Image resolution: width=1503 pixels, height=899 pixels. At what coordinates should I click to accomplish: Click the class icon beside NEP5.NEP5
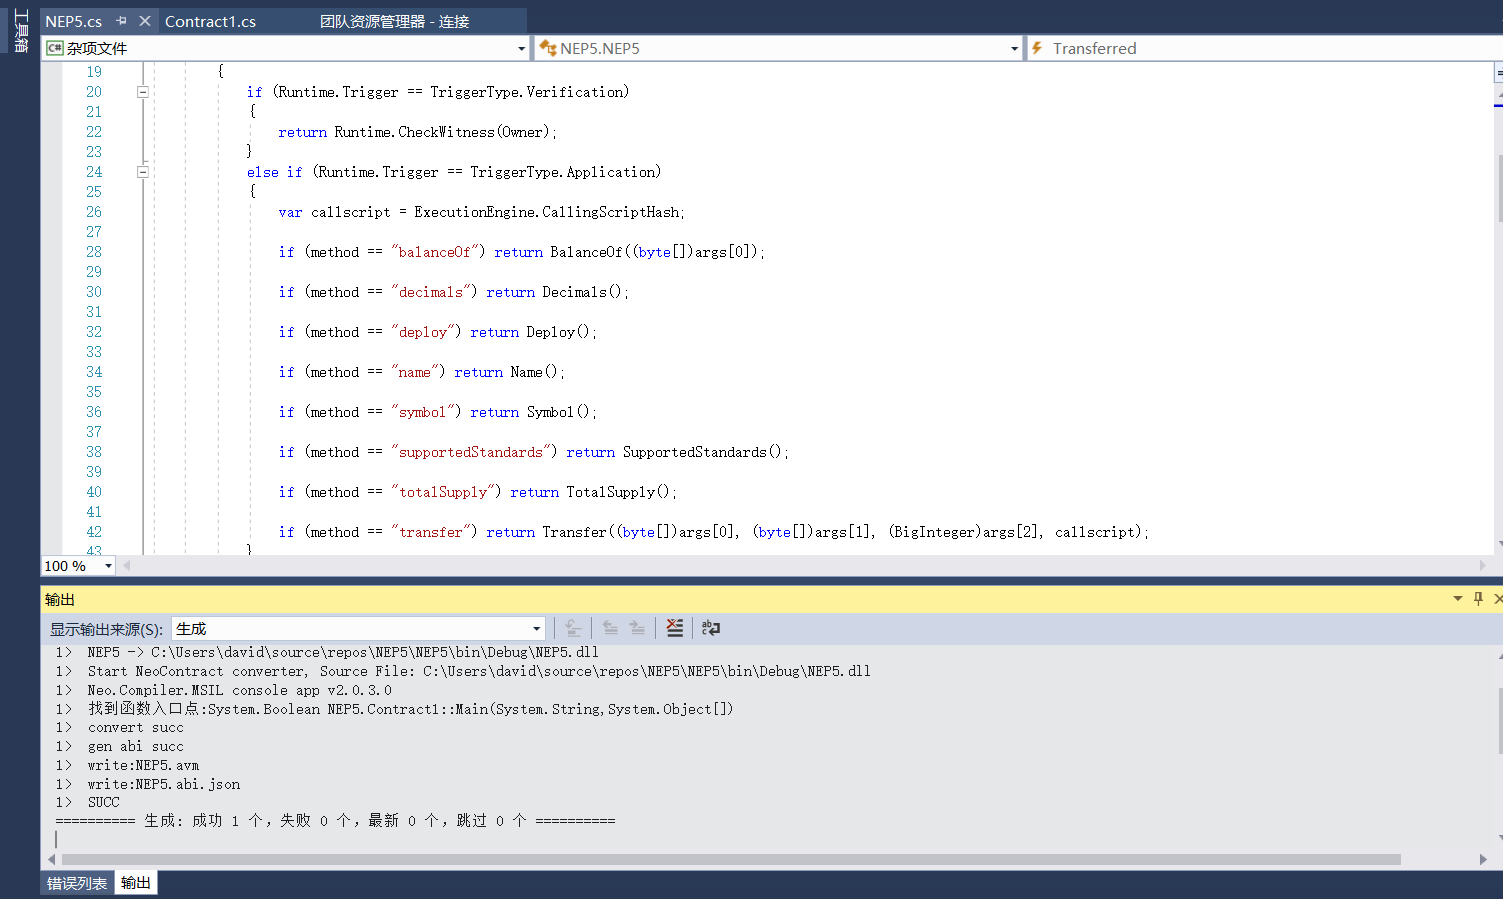click(548, 48)
